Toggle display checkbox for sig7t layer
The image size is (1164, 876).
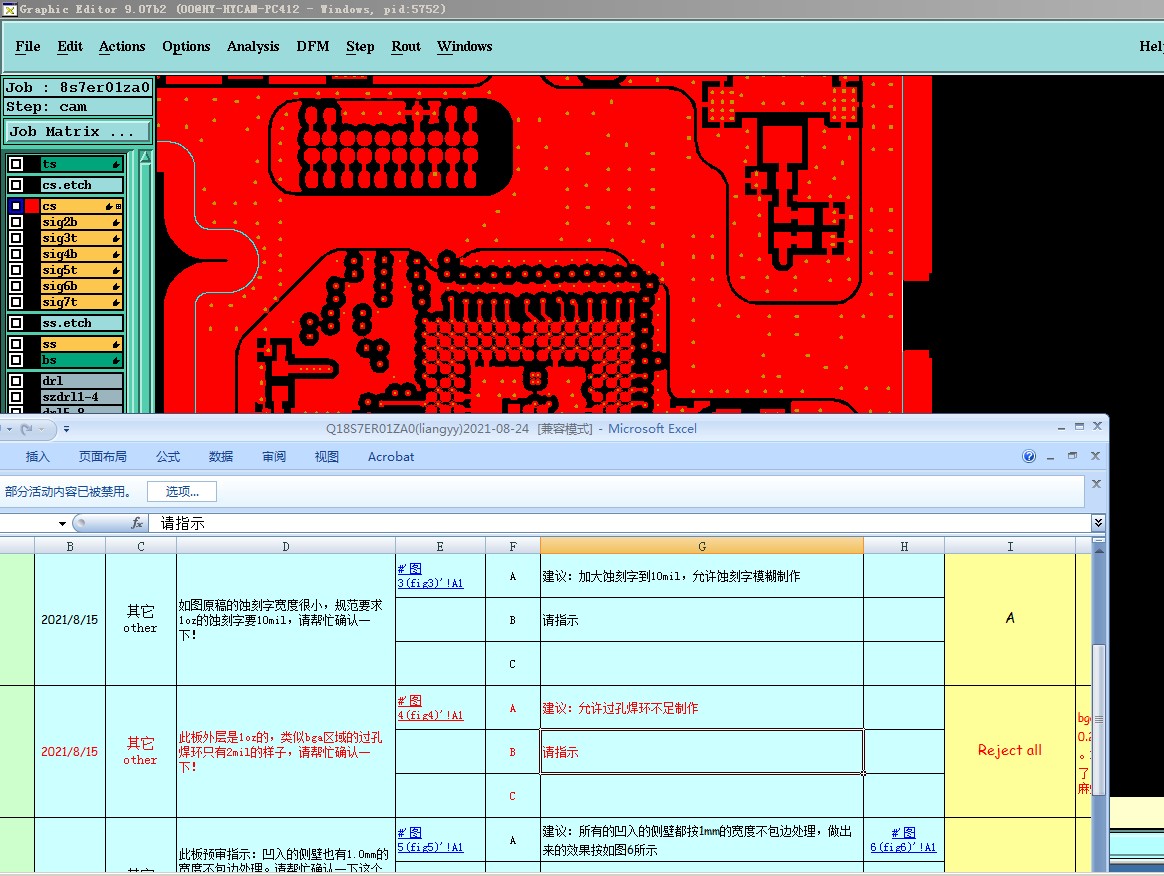tap(16, 302)
